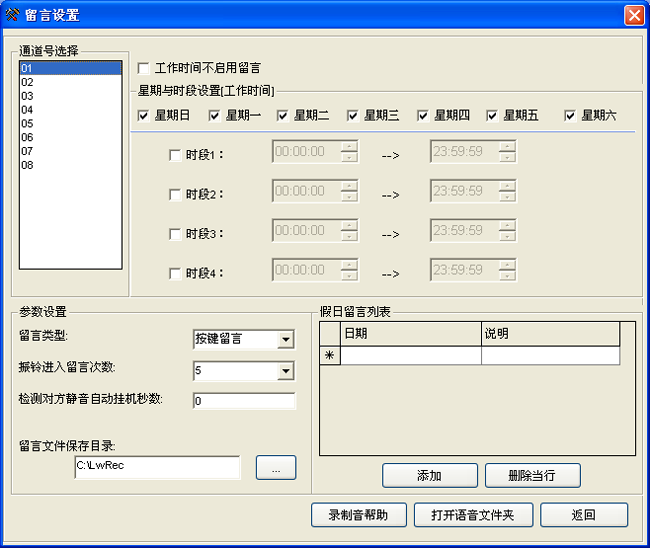Click the hammer icon in title bar
The width and height of the screenshot is (650, 548).
(x=12, y=15)
